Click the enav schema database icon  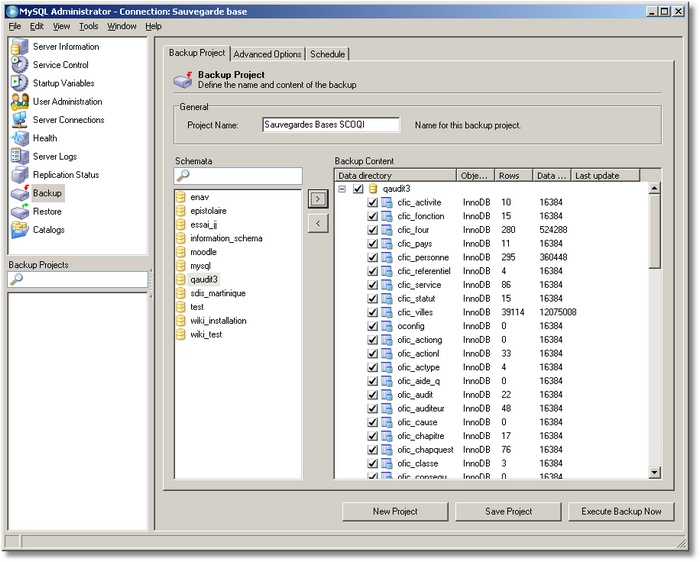coord(181,197)
